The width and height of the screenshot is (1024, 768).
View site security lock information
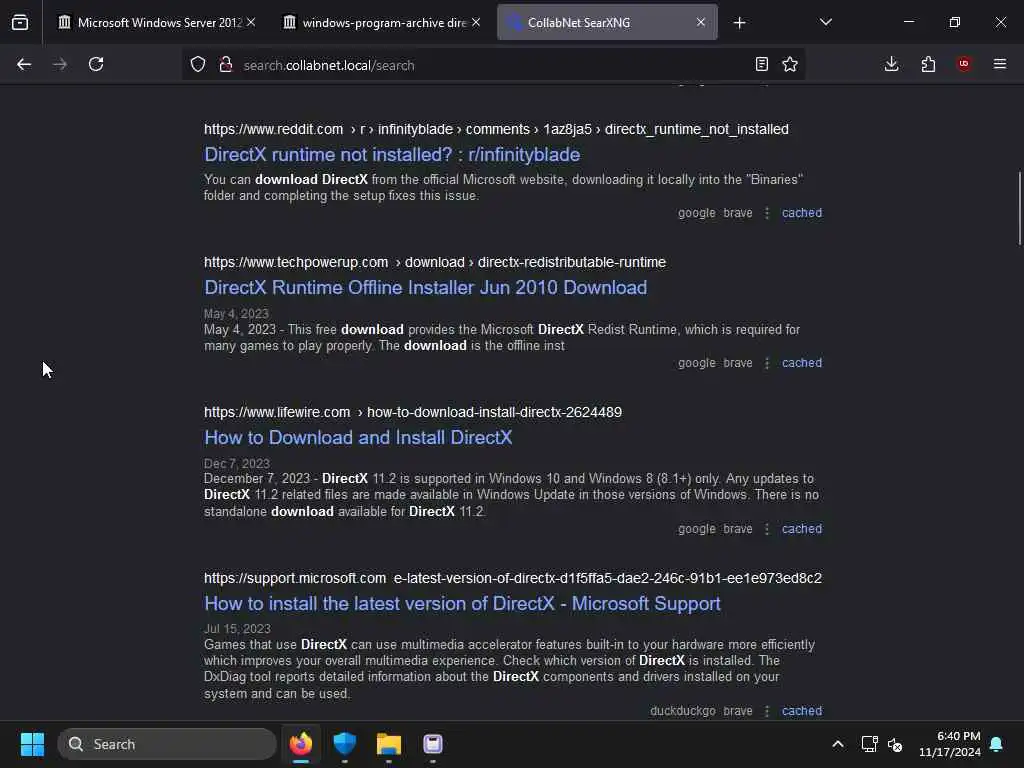[x=226, y=64]
